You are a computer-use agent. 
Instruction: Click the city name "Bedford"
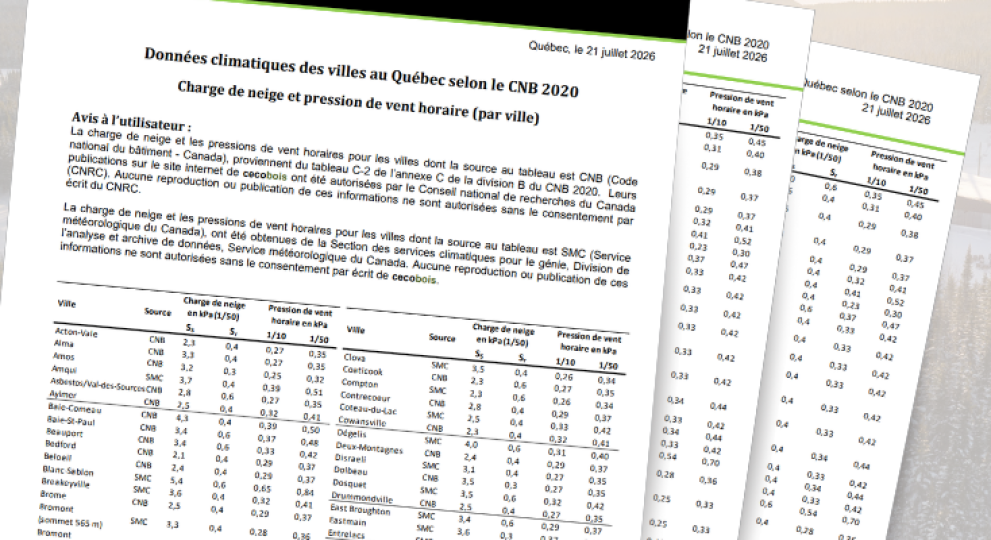click(60, 445)
